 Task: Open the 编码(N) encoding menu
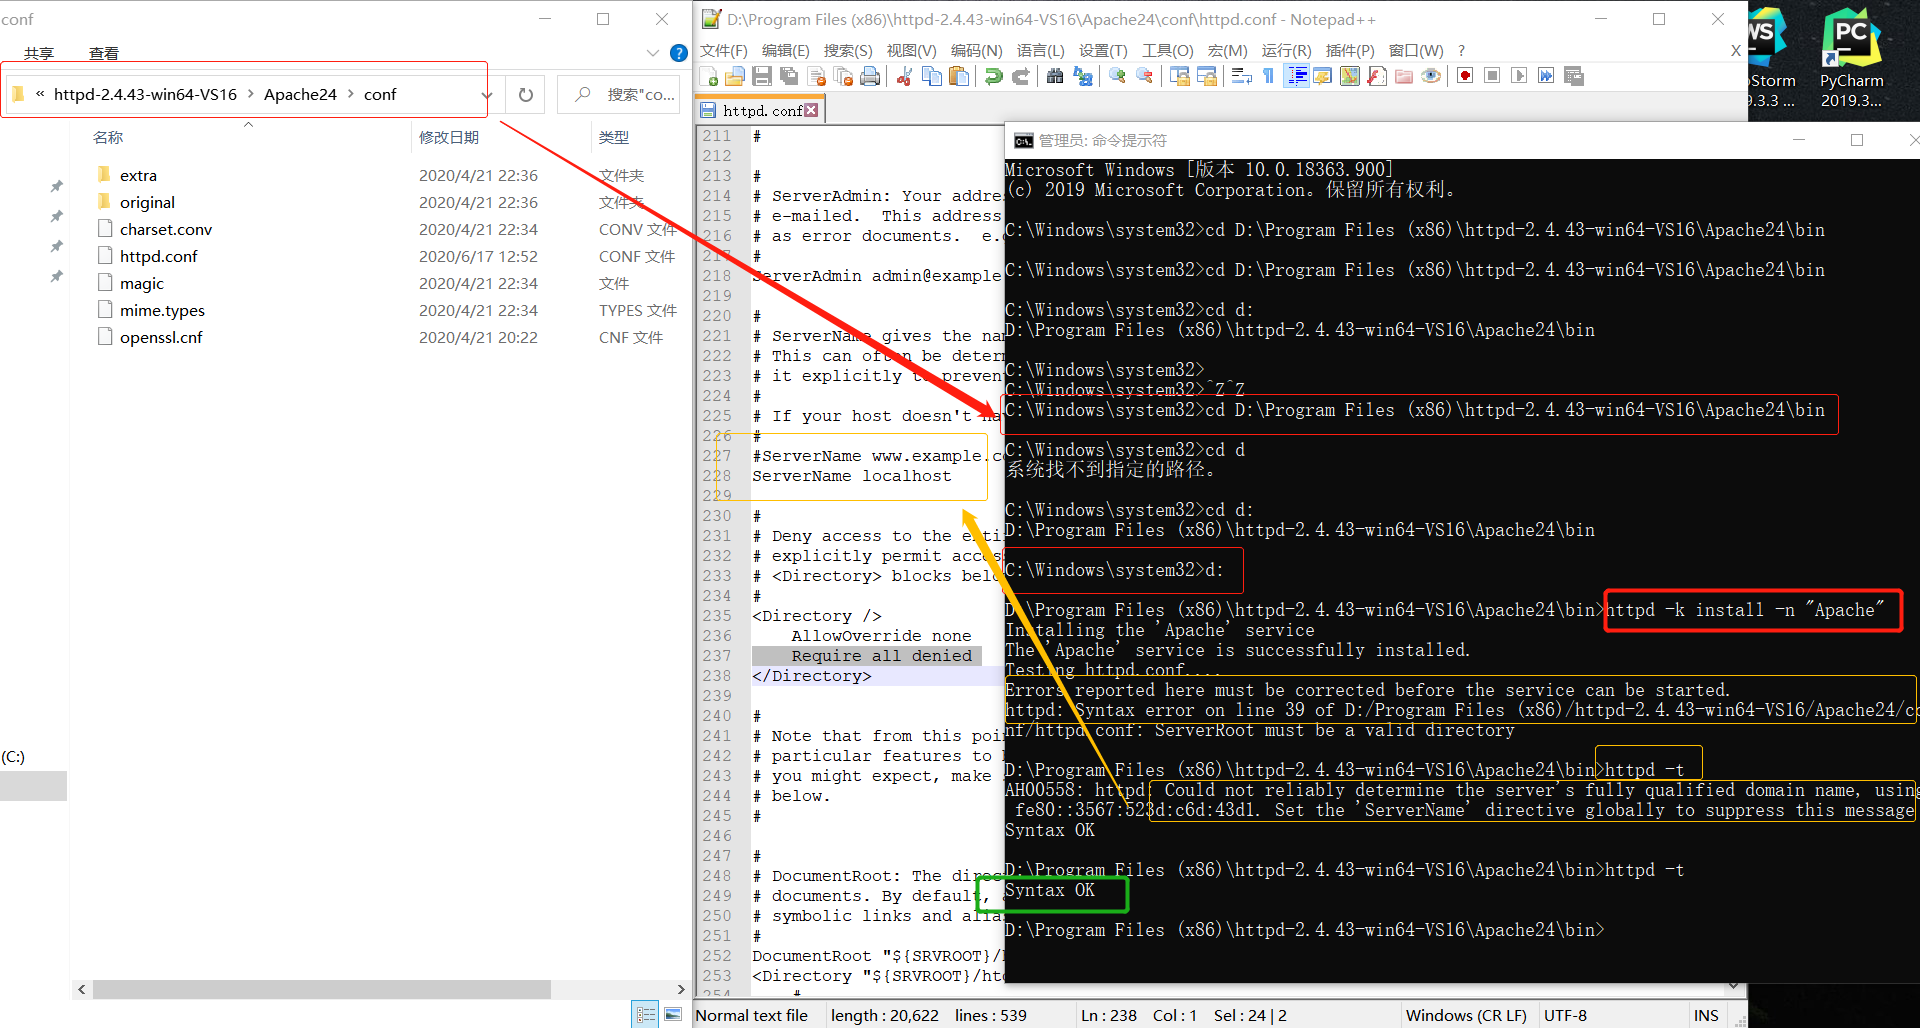976,50
